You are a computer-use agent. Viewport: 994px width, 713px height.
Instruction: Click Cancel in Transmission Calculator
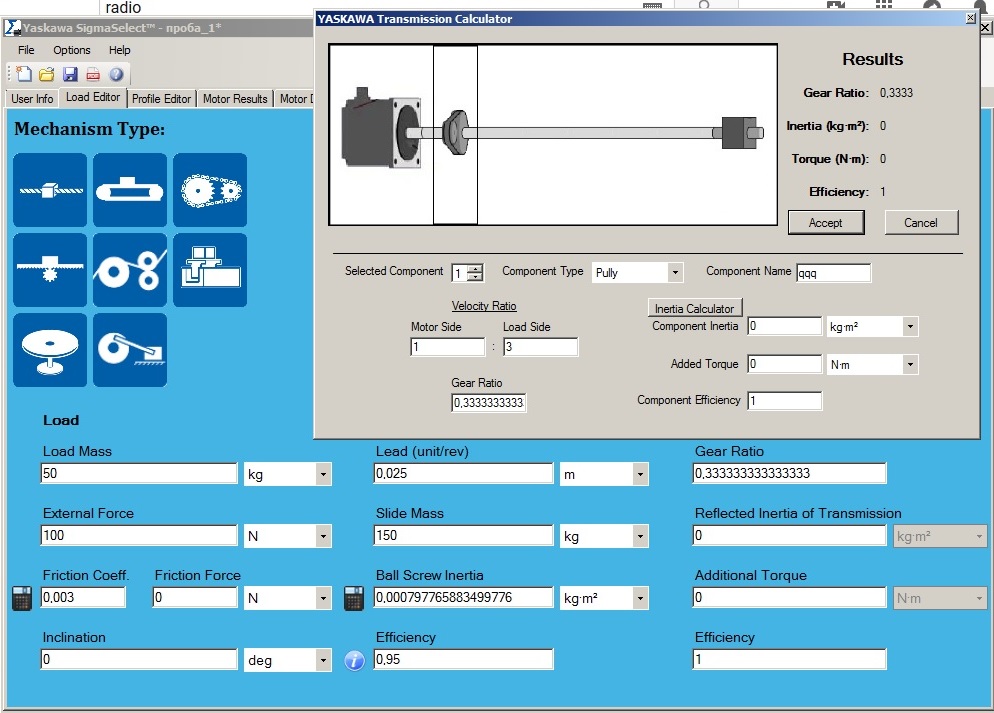click(921, 222)
